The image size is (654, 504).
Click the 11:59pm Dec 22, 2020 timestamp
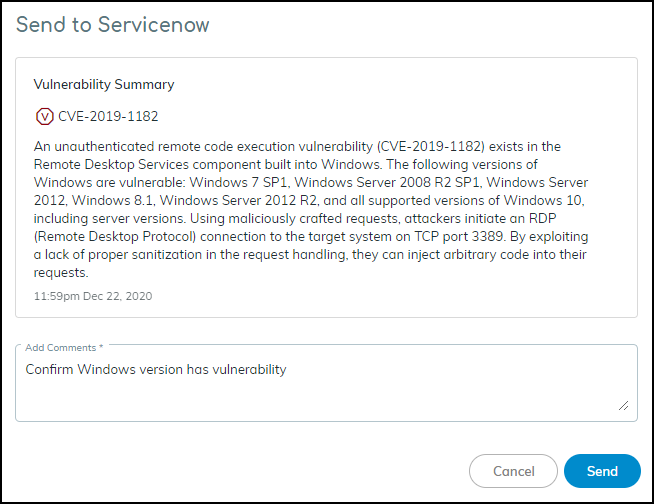coord(93,296)
